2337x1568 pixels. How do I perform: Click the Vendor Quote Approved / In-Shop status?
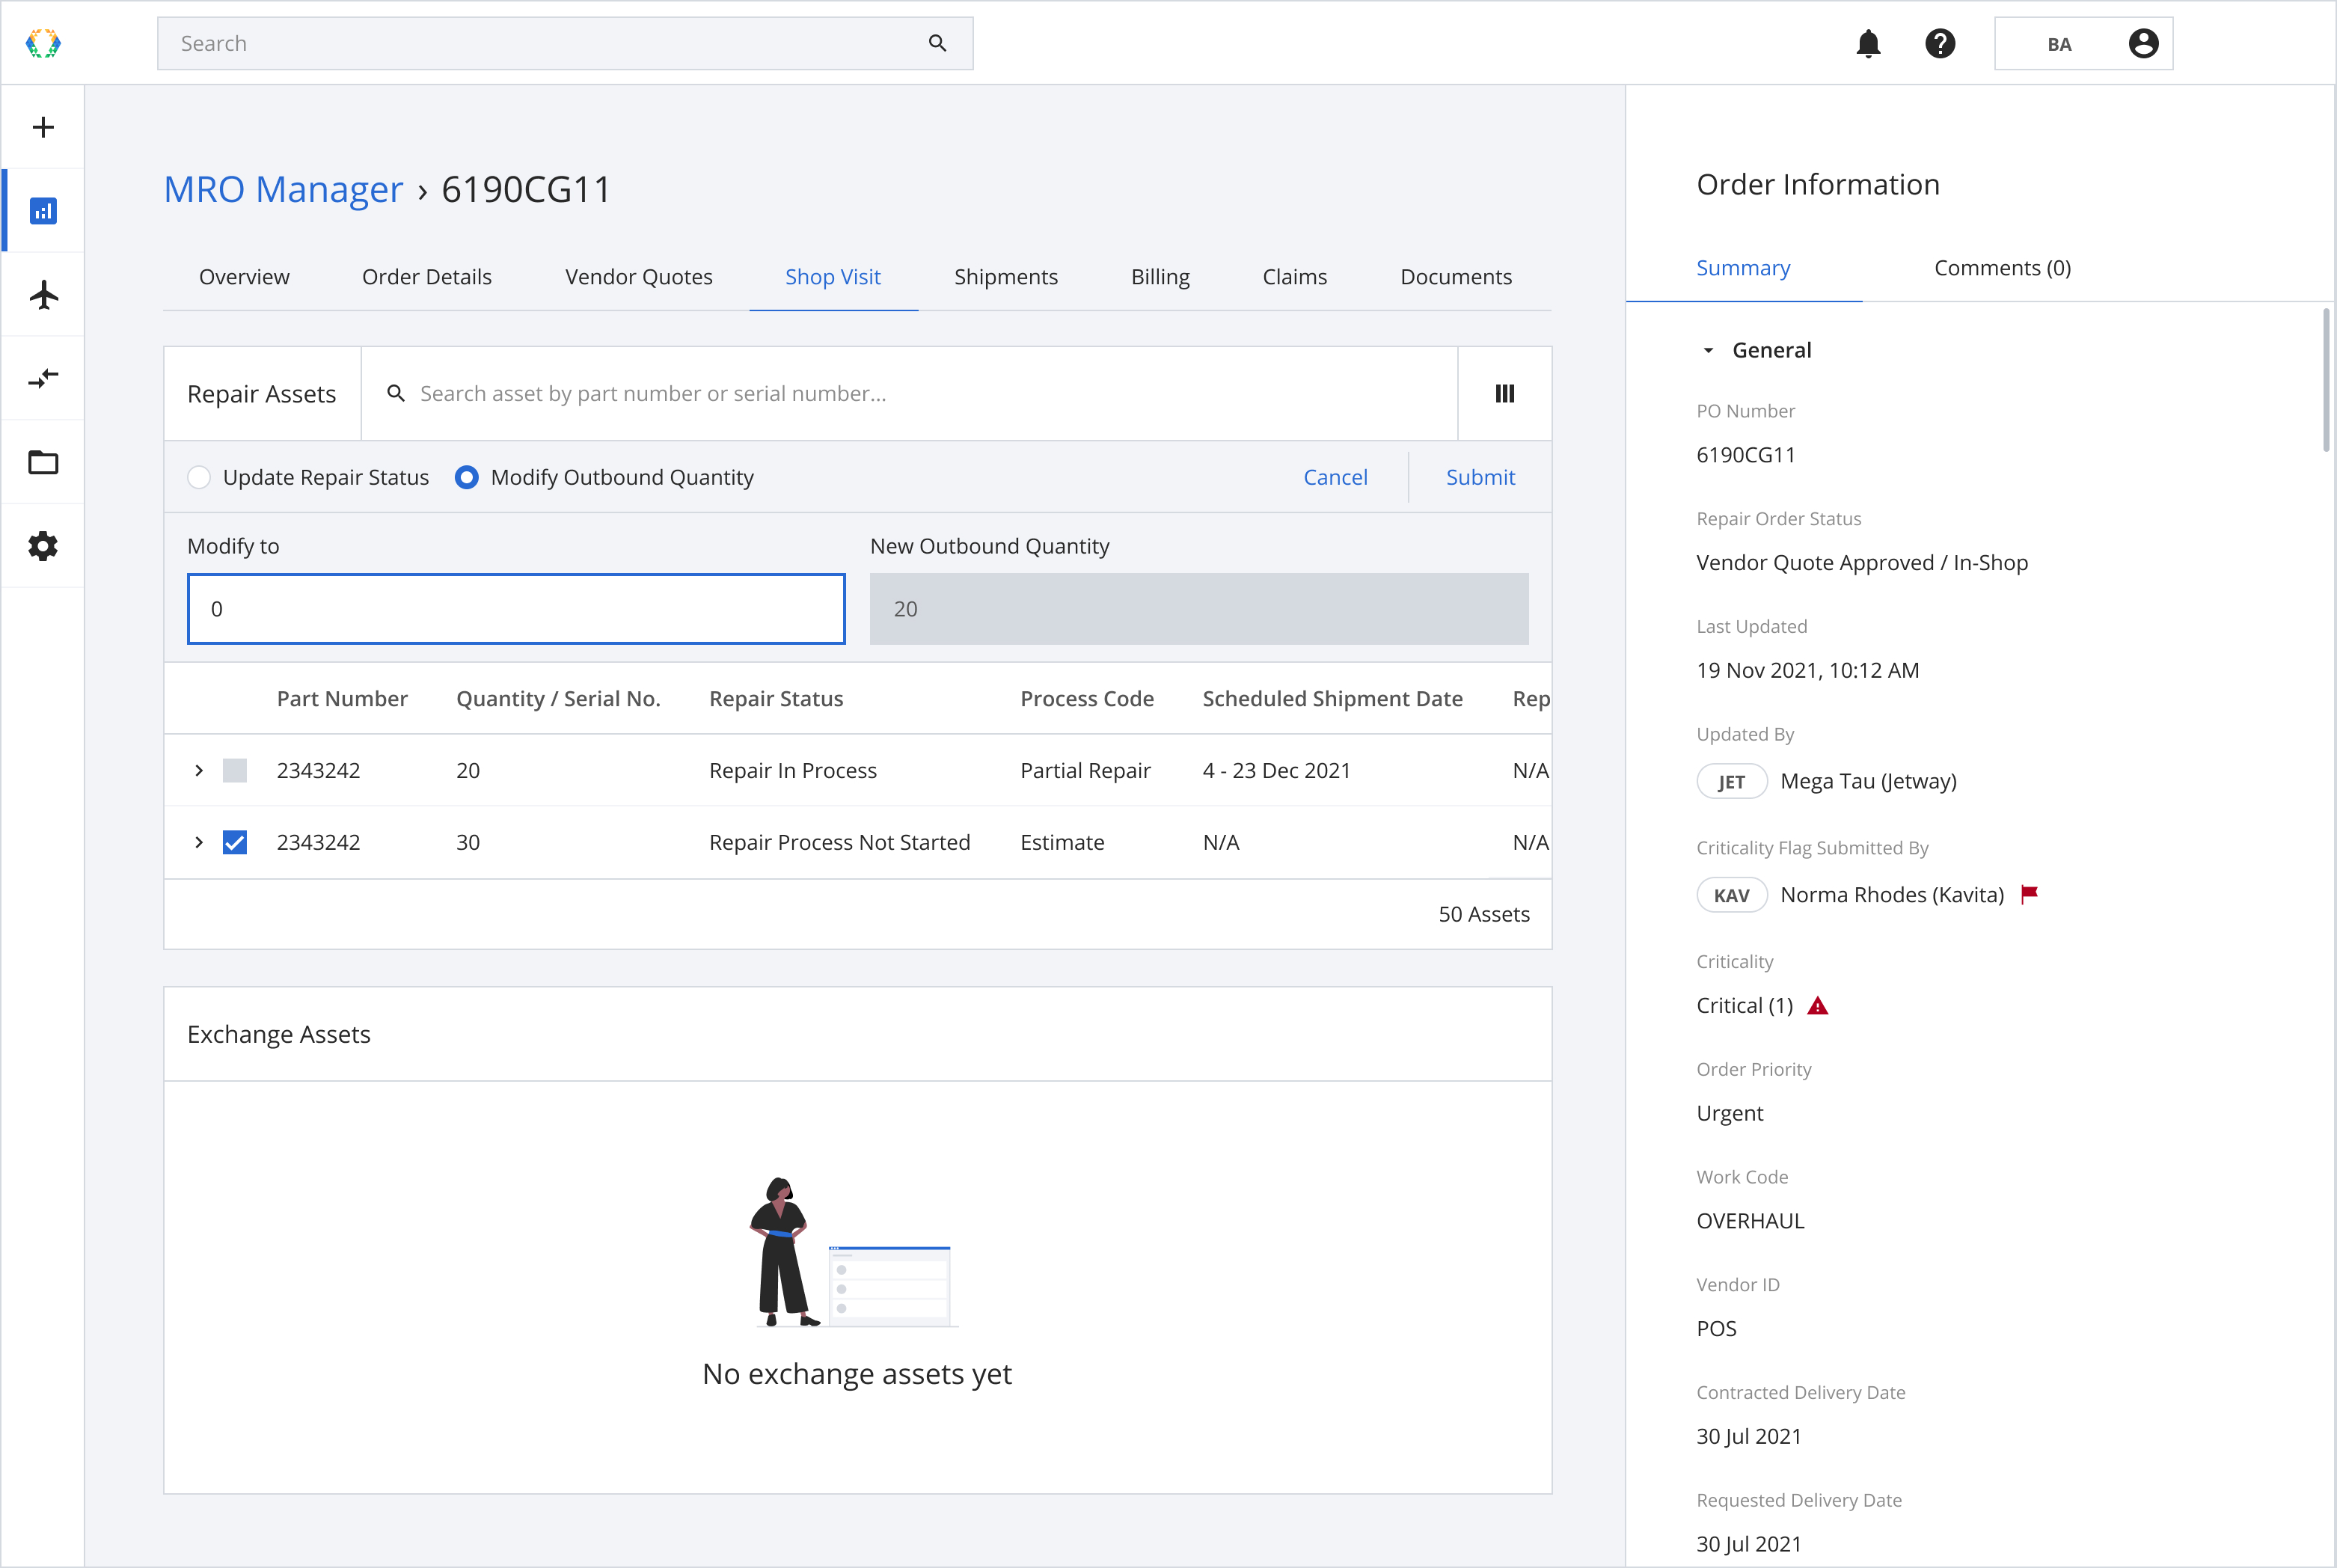pyautogui.click(x=1862, y=562)
